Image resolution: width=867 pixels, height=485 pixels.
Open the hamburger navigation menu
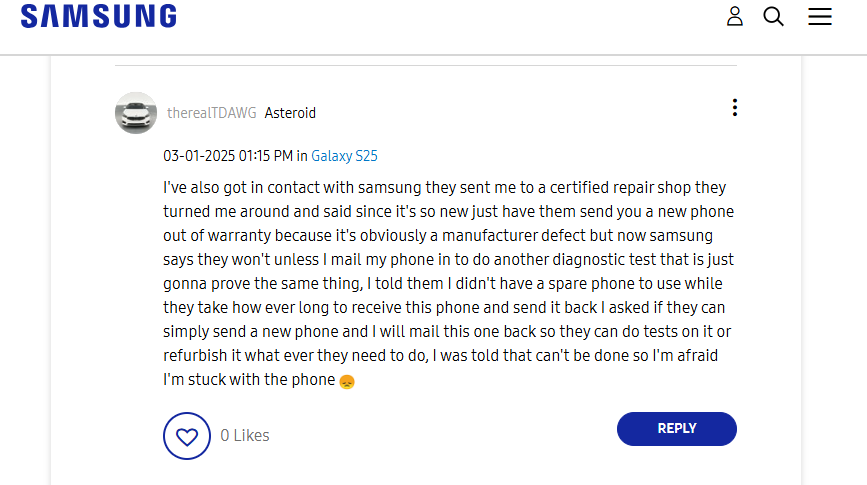pos(820,16)
